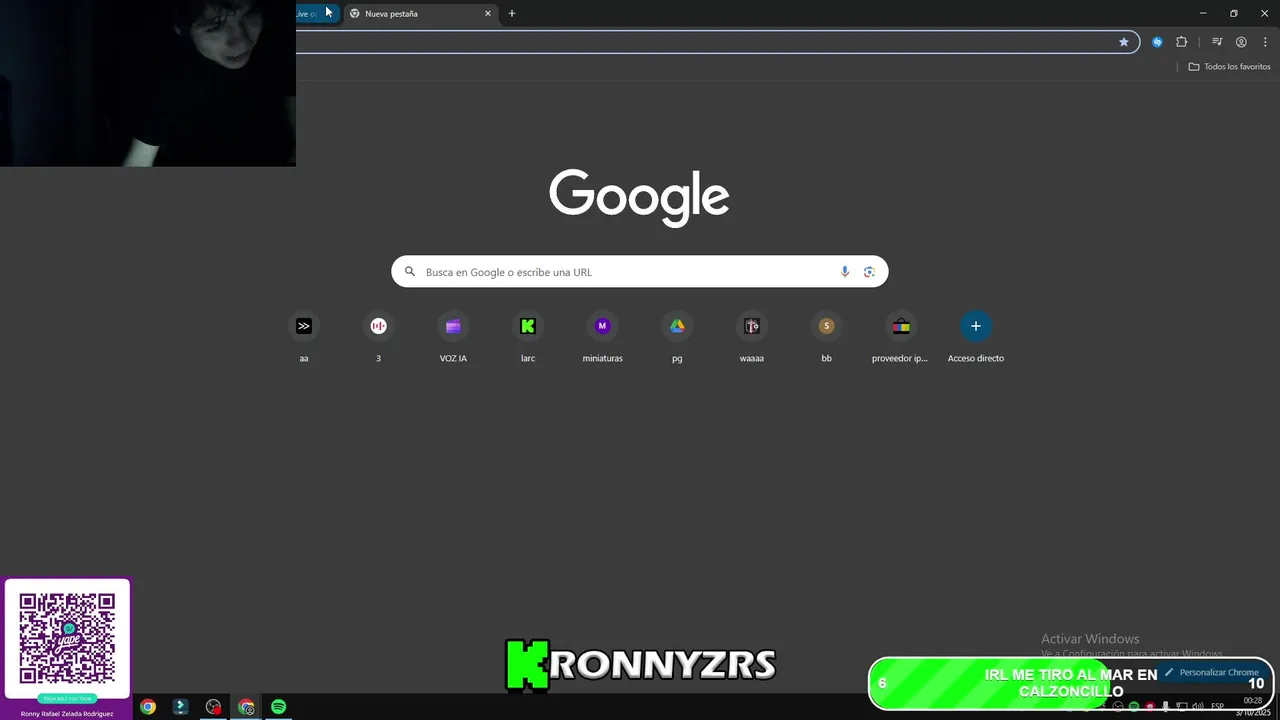Open the Shazam extension icon
This screenshot has height=720, width=1280.
coord(1157,42)
